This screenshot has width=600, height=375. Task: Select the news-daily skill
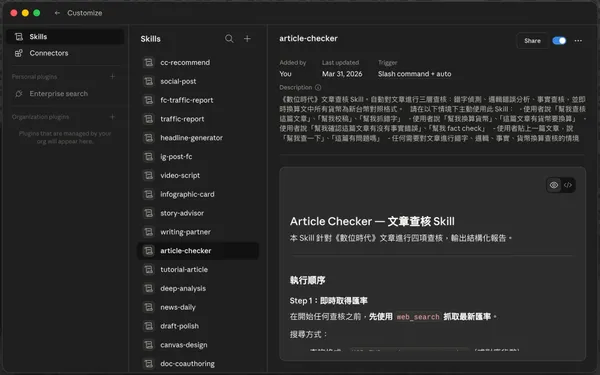click(198, 307)
